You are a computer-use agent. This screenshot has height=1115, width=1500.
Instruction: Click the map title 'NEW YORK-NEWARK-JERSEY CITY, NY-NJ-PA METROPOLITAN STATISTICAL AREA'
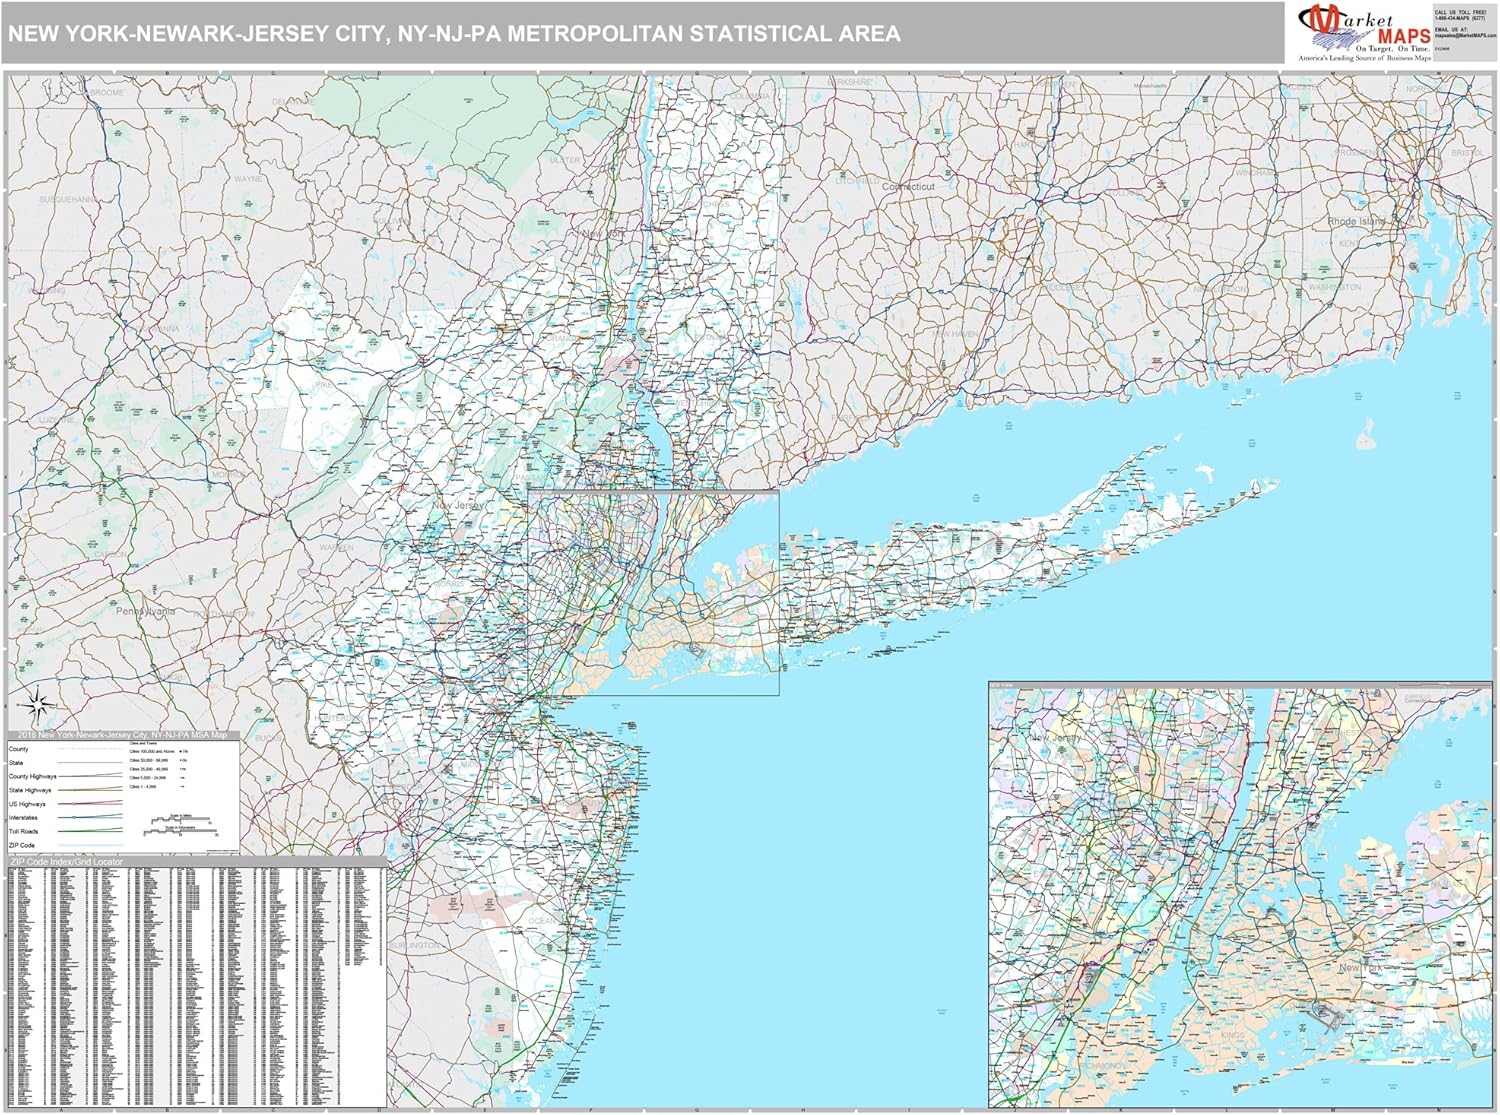454,34
